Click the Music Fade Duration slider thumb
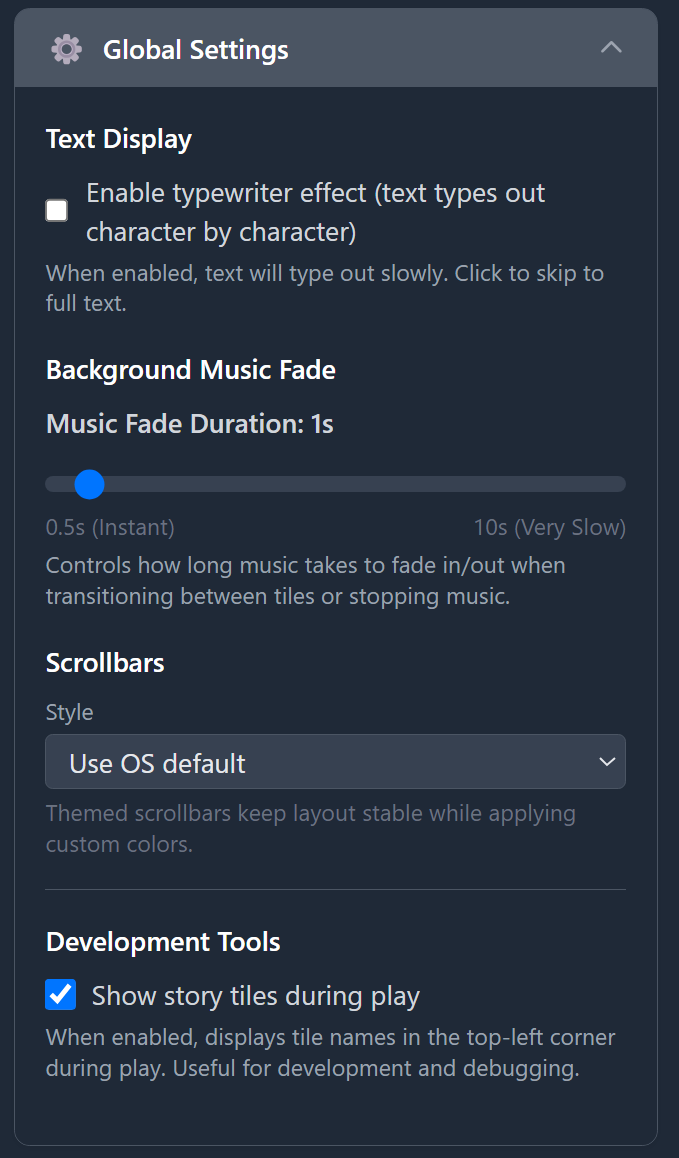The height and width of the screenshot is (1158, 679). [x=90, y=484]
